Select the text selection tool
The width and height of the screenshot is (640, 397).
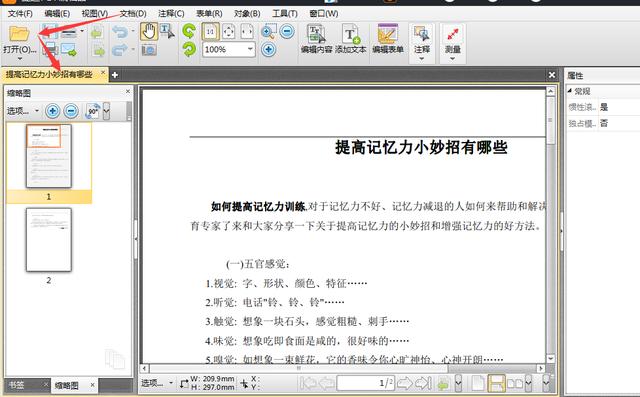pos(167,31)
